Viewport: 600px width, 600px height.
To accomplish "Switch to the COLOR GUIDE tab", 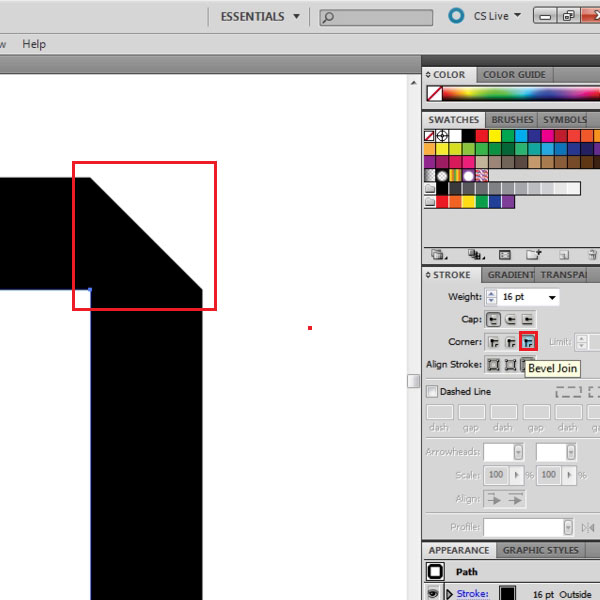I will 514,75.
